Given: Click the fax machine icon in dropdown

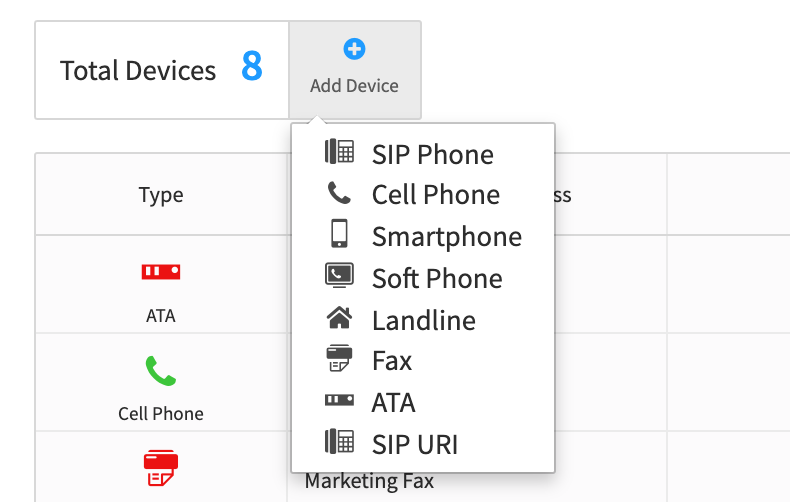Looking at the screenshot, I should (x=339, y=358).
